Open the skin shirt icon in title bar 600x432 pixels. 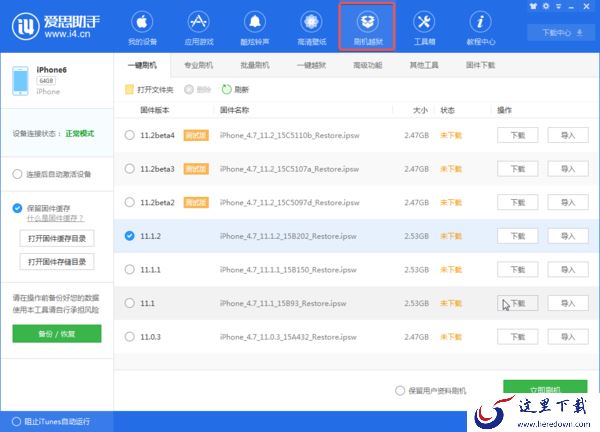pyautogui.click(x=533, y=6)
